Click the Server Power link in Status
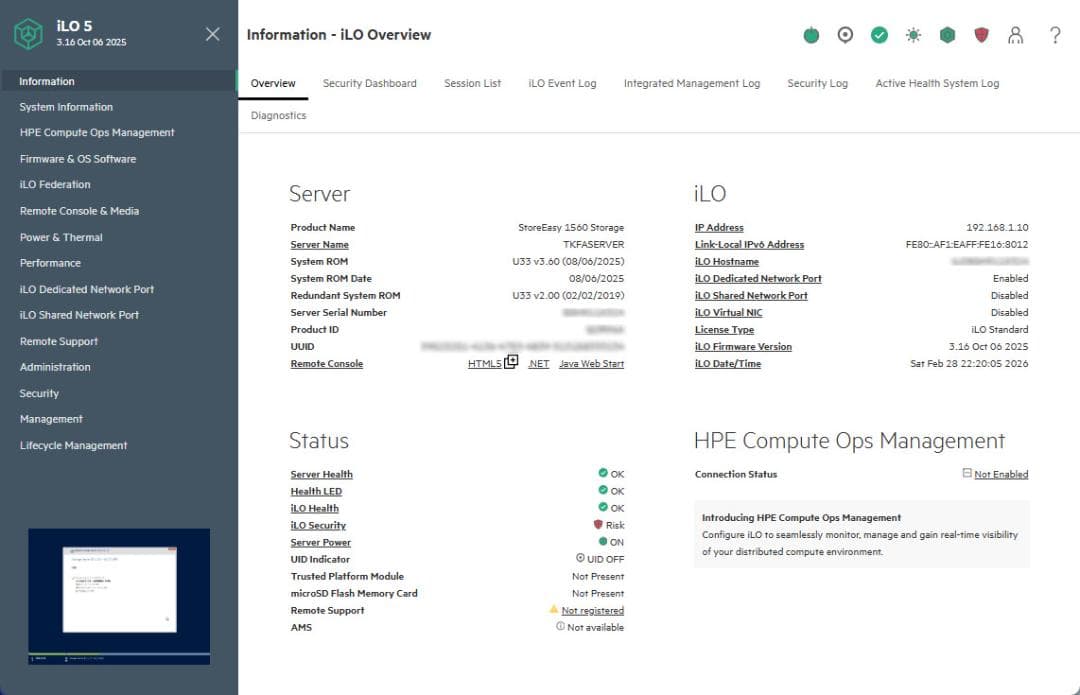The image size is (1080, 695). (x=321, y=542)
